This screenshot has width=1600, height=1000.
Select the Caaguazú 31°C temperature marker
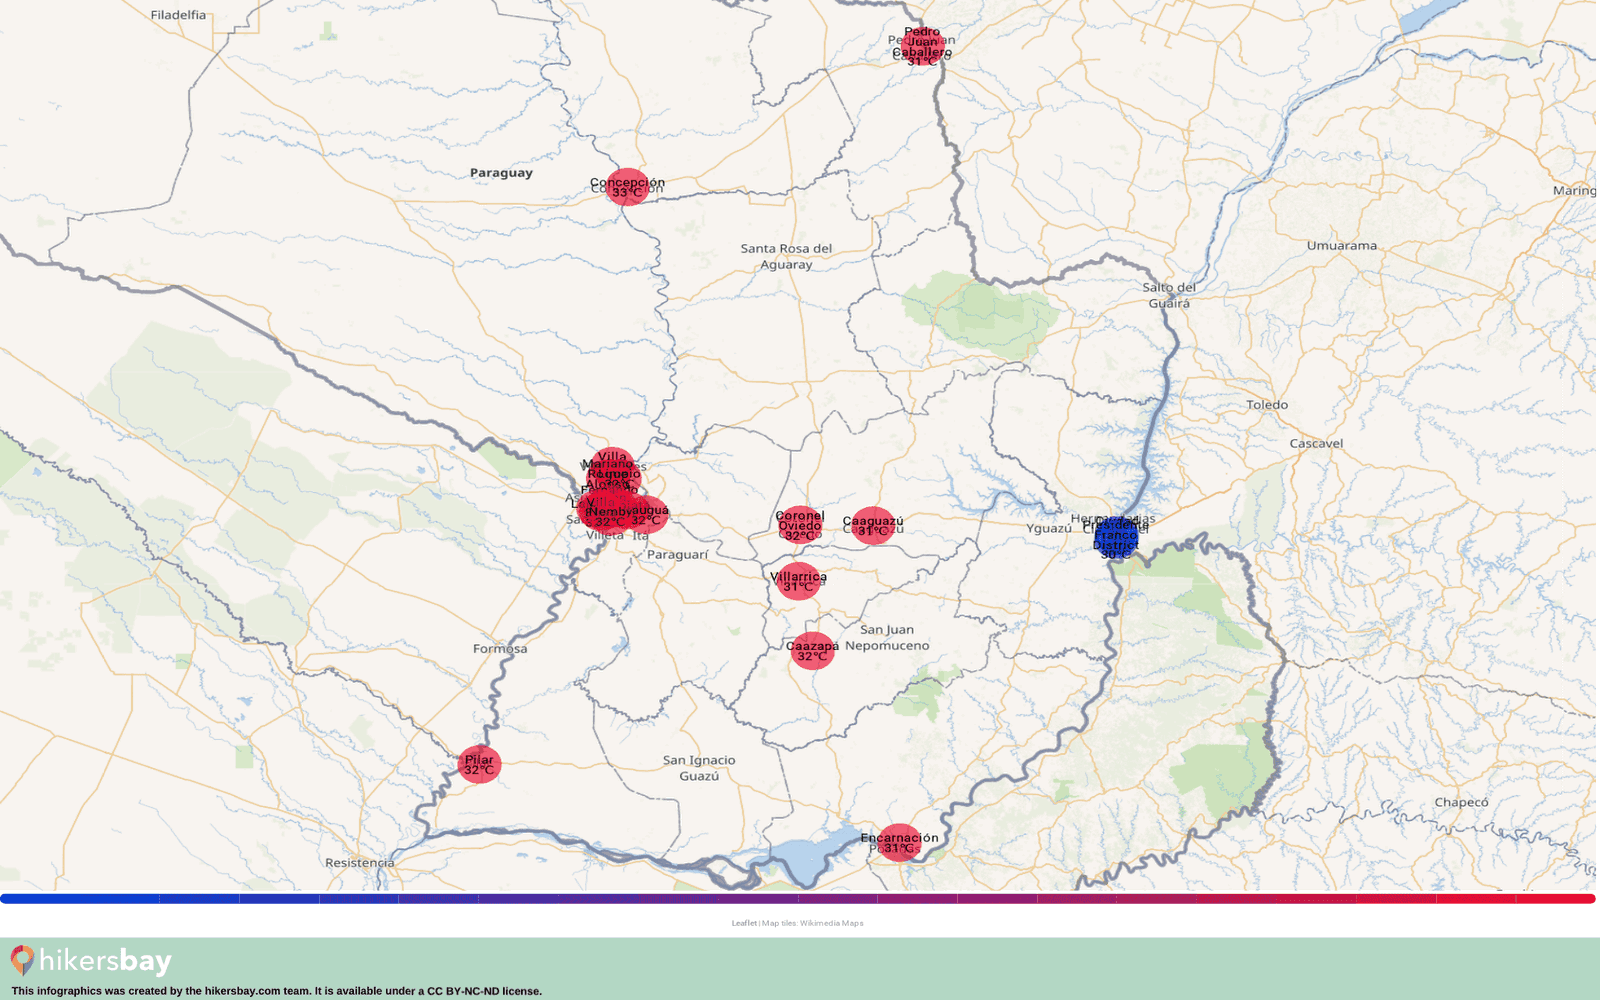pos(873,525)
